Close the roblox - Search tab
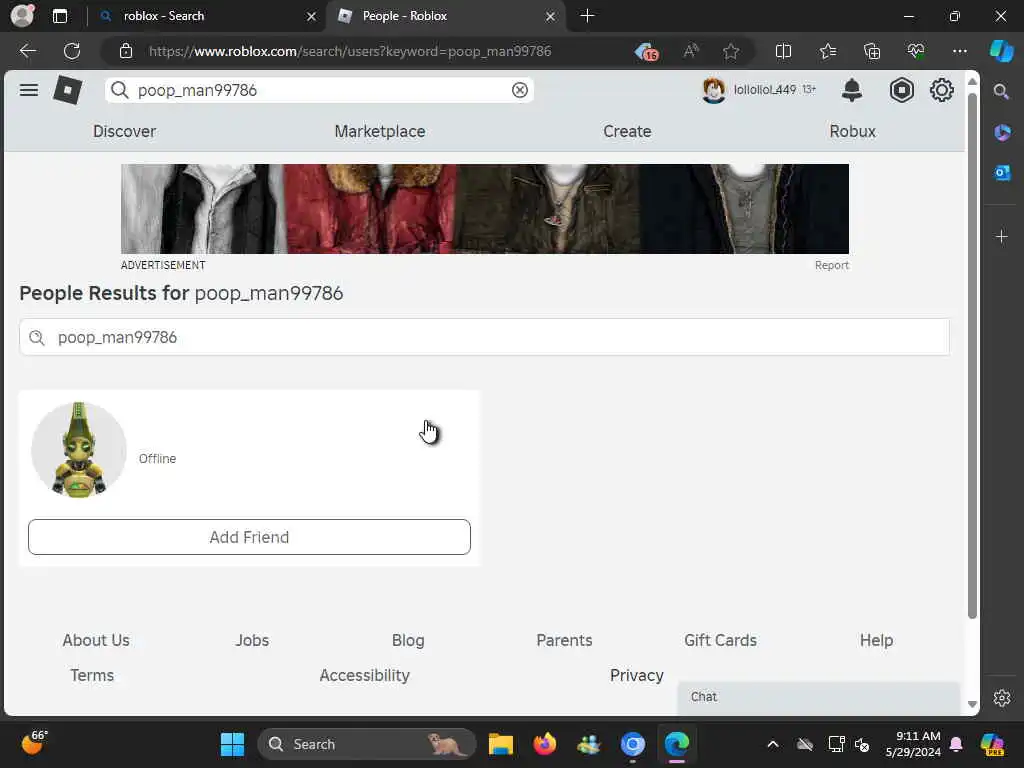This screenshot has width=1024, height=768. pos(312,16)
